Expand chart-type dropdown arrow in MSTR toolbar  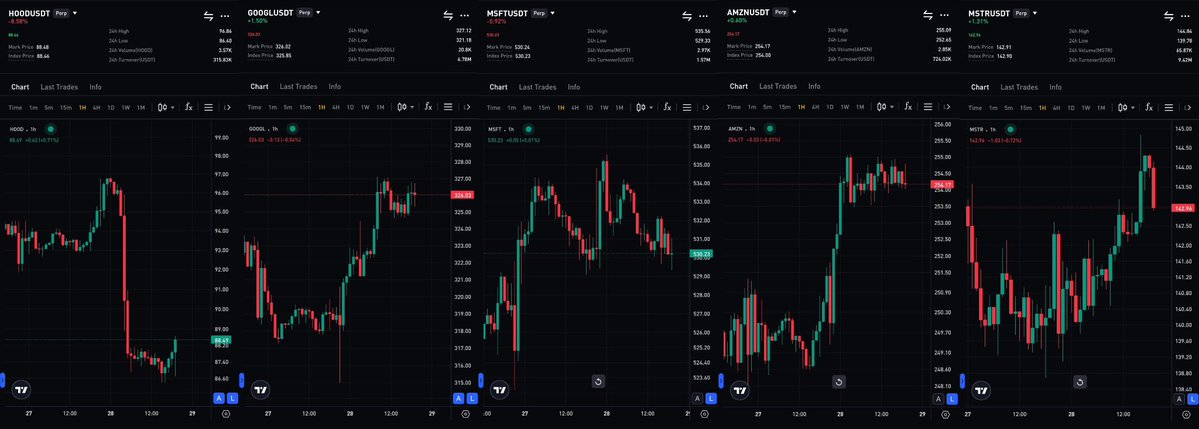(x=1132, y=108)
